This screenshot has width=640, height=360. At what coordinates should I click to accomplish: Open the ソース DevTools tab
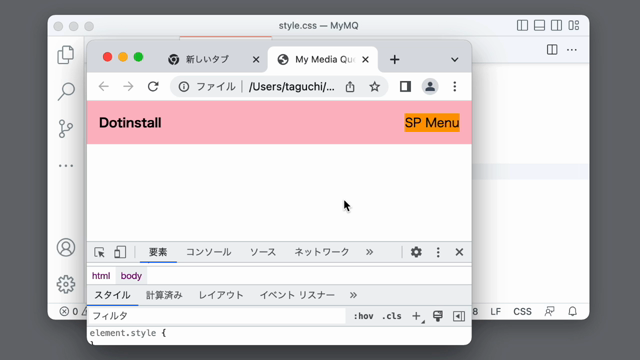click(x=263, y=252)
